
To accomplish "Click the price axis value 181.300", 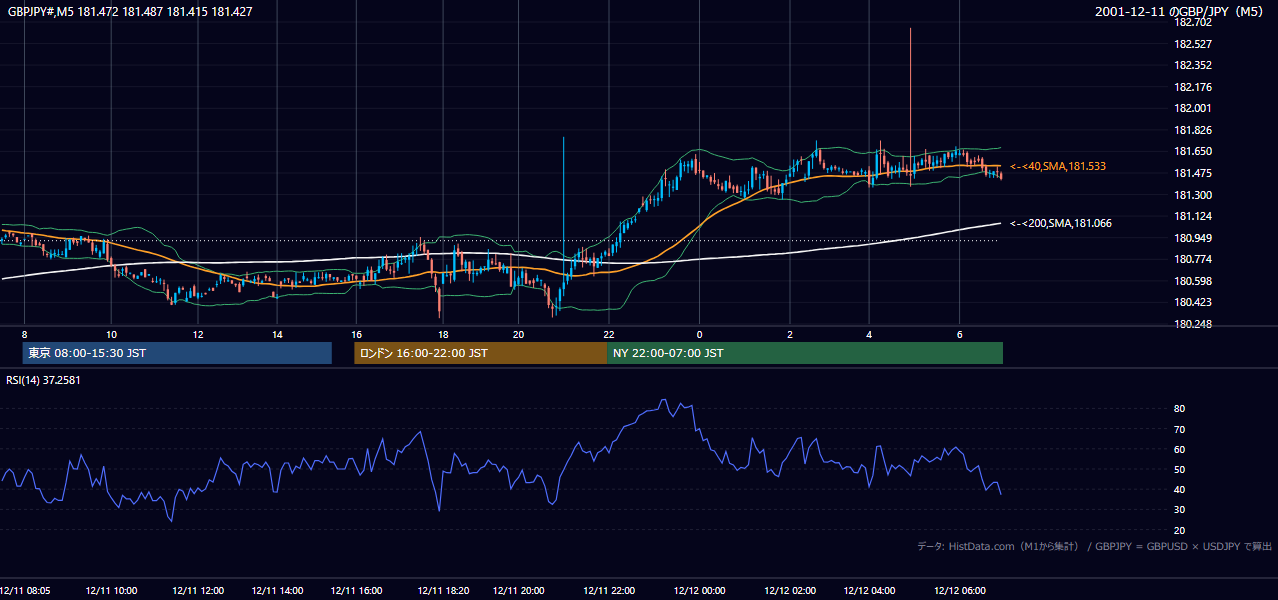I will coord(1193,195).
